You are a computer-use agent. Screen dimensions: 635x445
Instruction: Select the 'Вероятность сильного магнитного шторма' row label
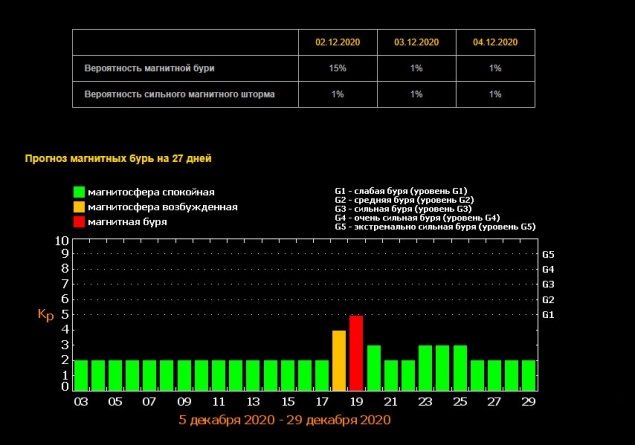[x=178, y=94]
